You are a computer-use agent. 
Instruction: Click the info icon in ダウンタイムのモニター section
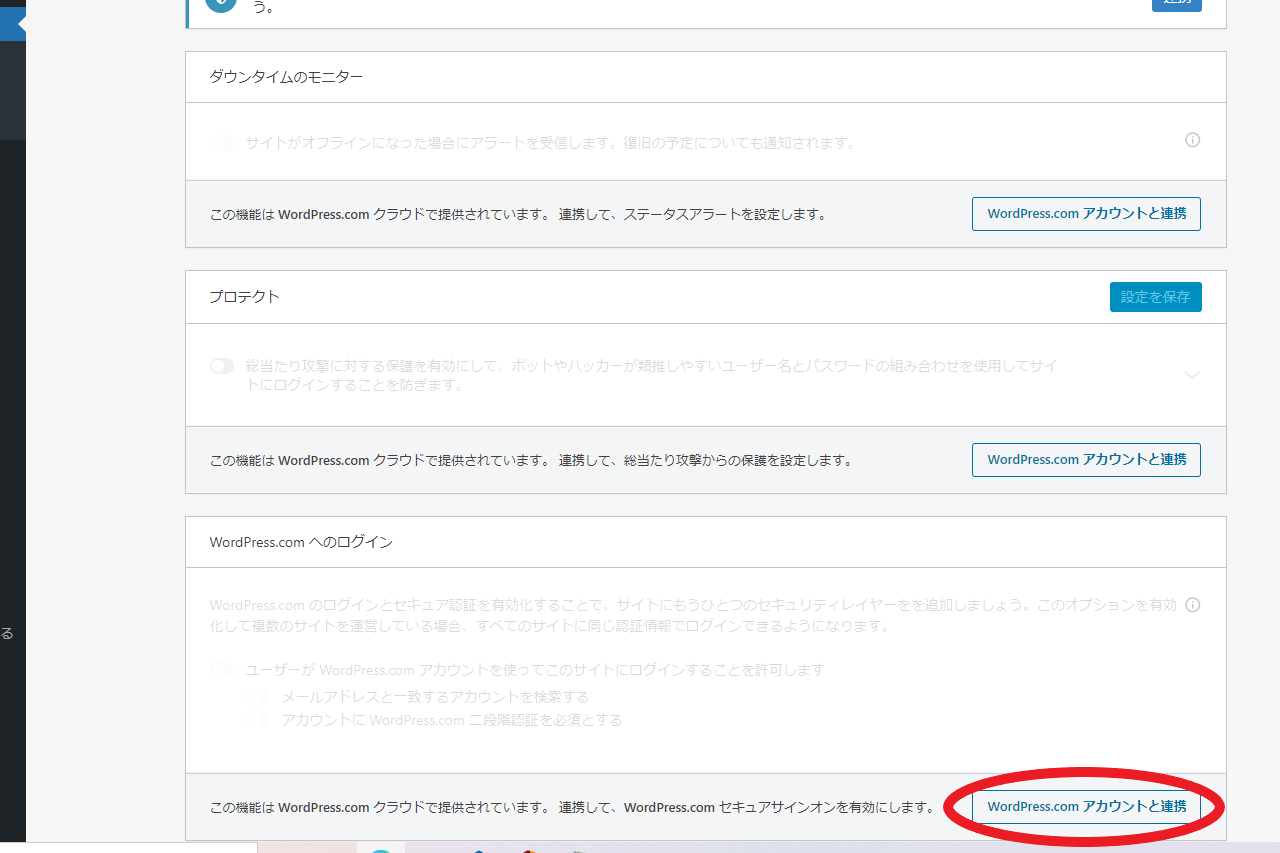coord(1192,140)
